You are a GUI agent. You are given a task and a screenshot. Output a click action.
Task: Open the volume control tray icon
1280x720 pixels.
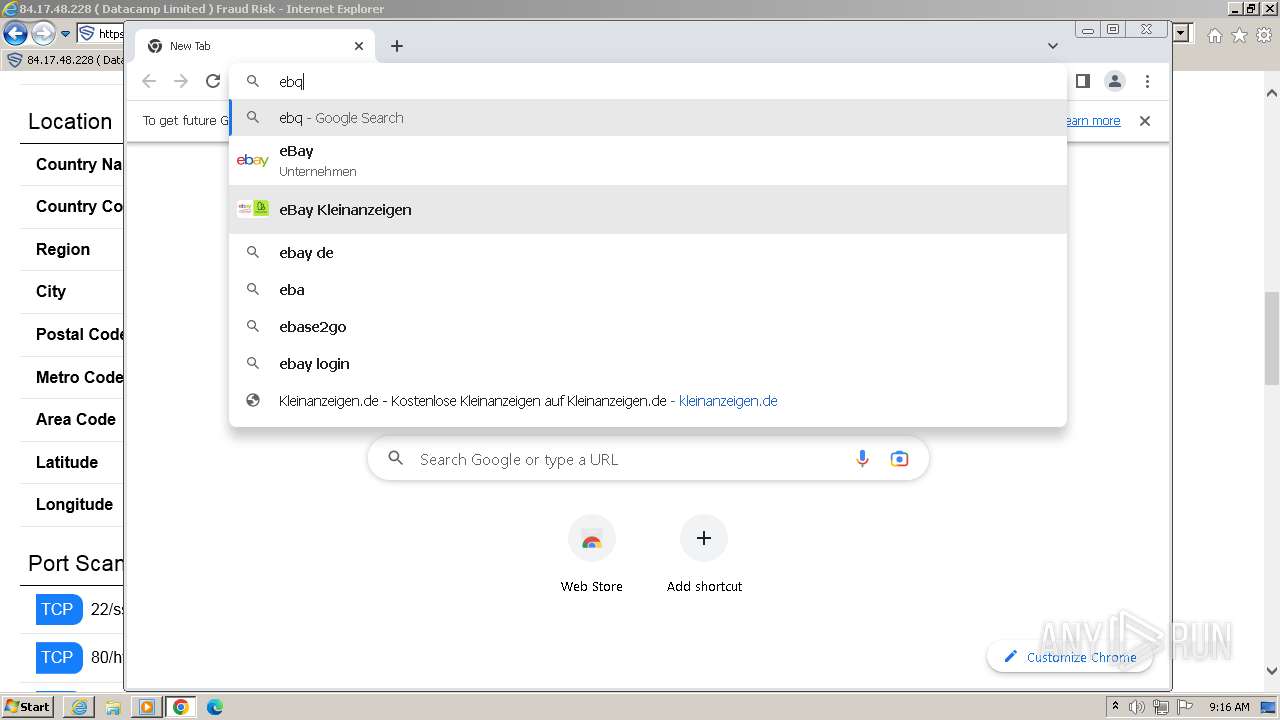tap(1137, 707)
